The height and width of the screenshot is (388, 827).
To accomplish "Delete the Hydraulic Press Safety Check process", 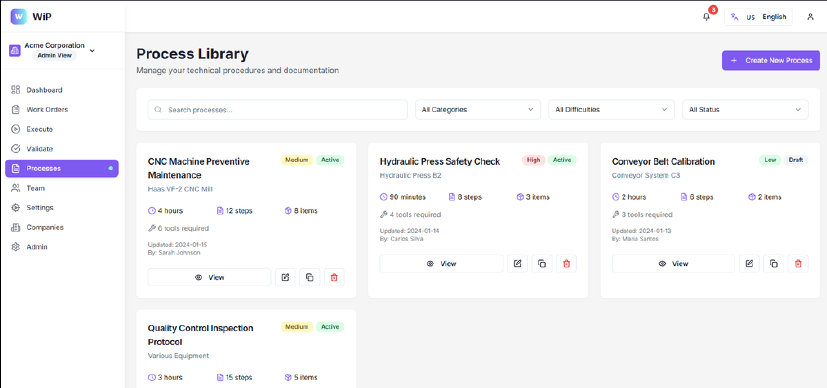I will click(566, 264).
